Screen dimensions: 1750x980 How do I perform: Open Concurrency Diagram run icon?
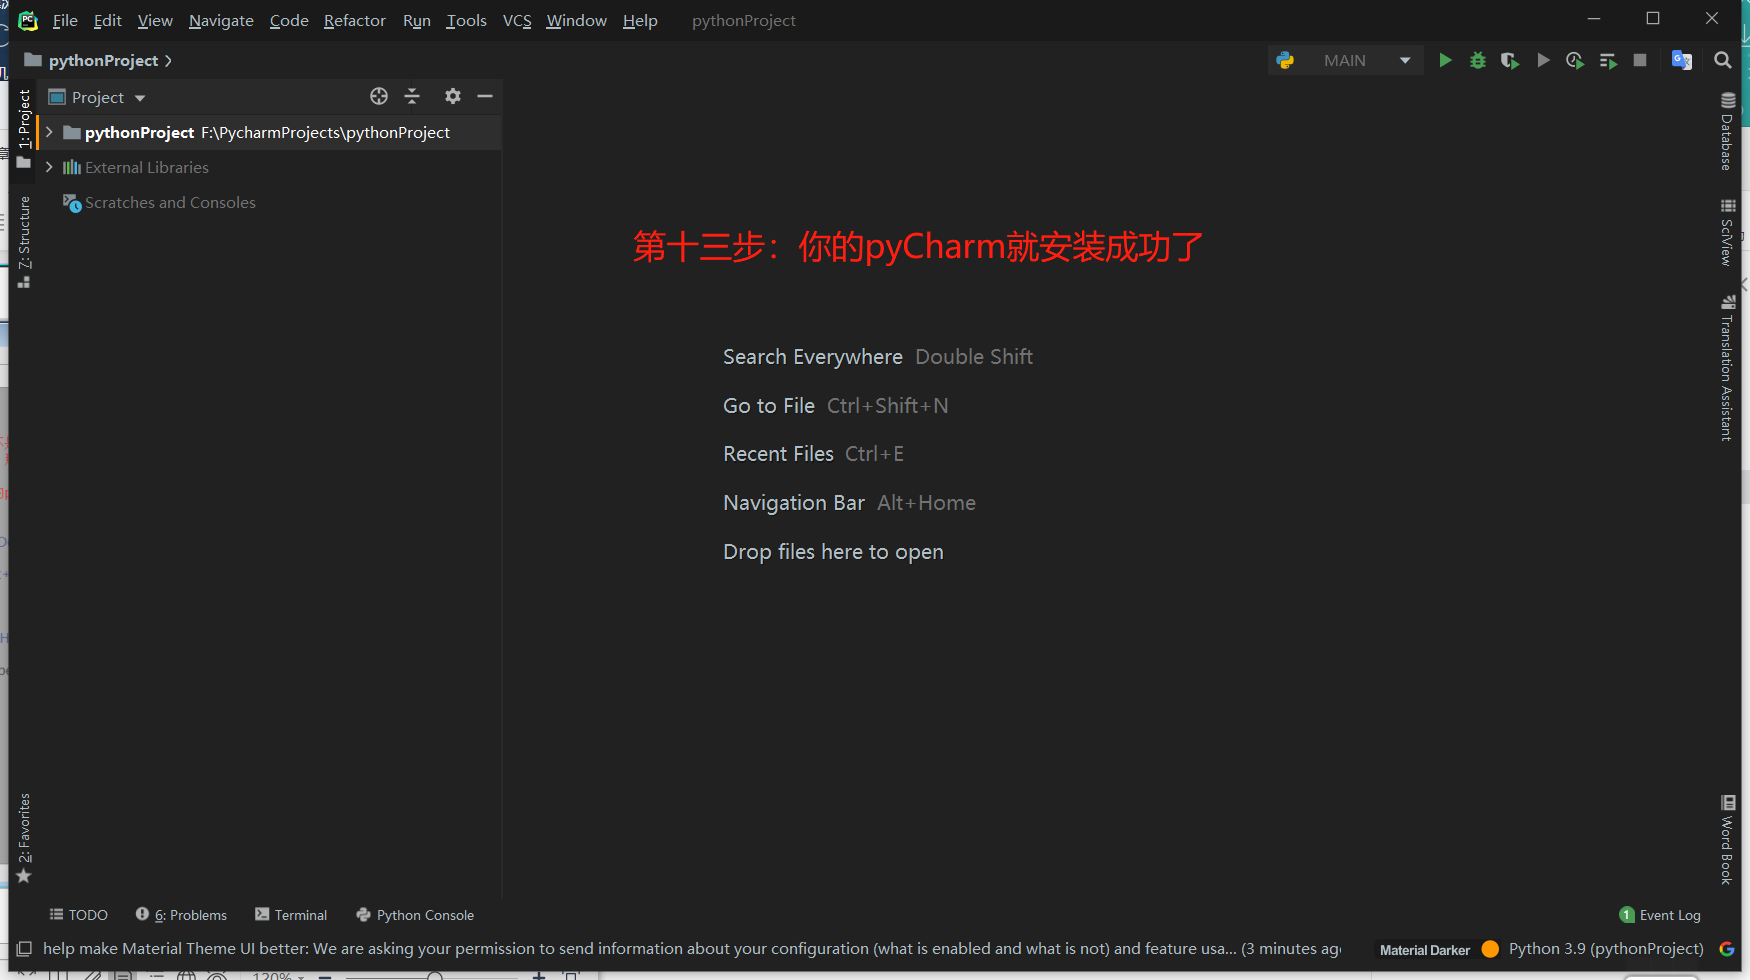click(x=1608, y=61)
